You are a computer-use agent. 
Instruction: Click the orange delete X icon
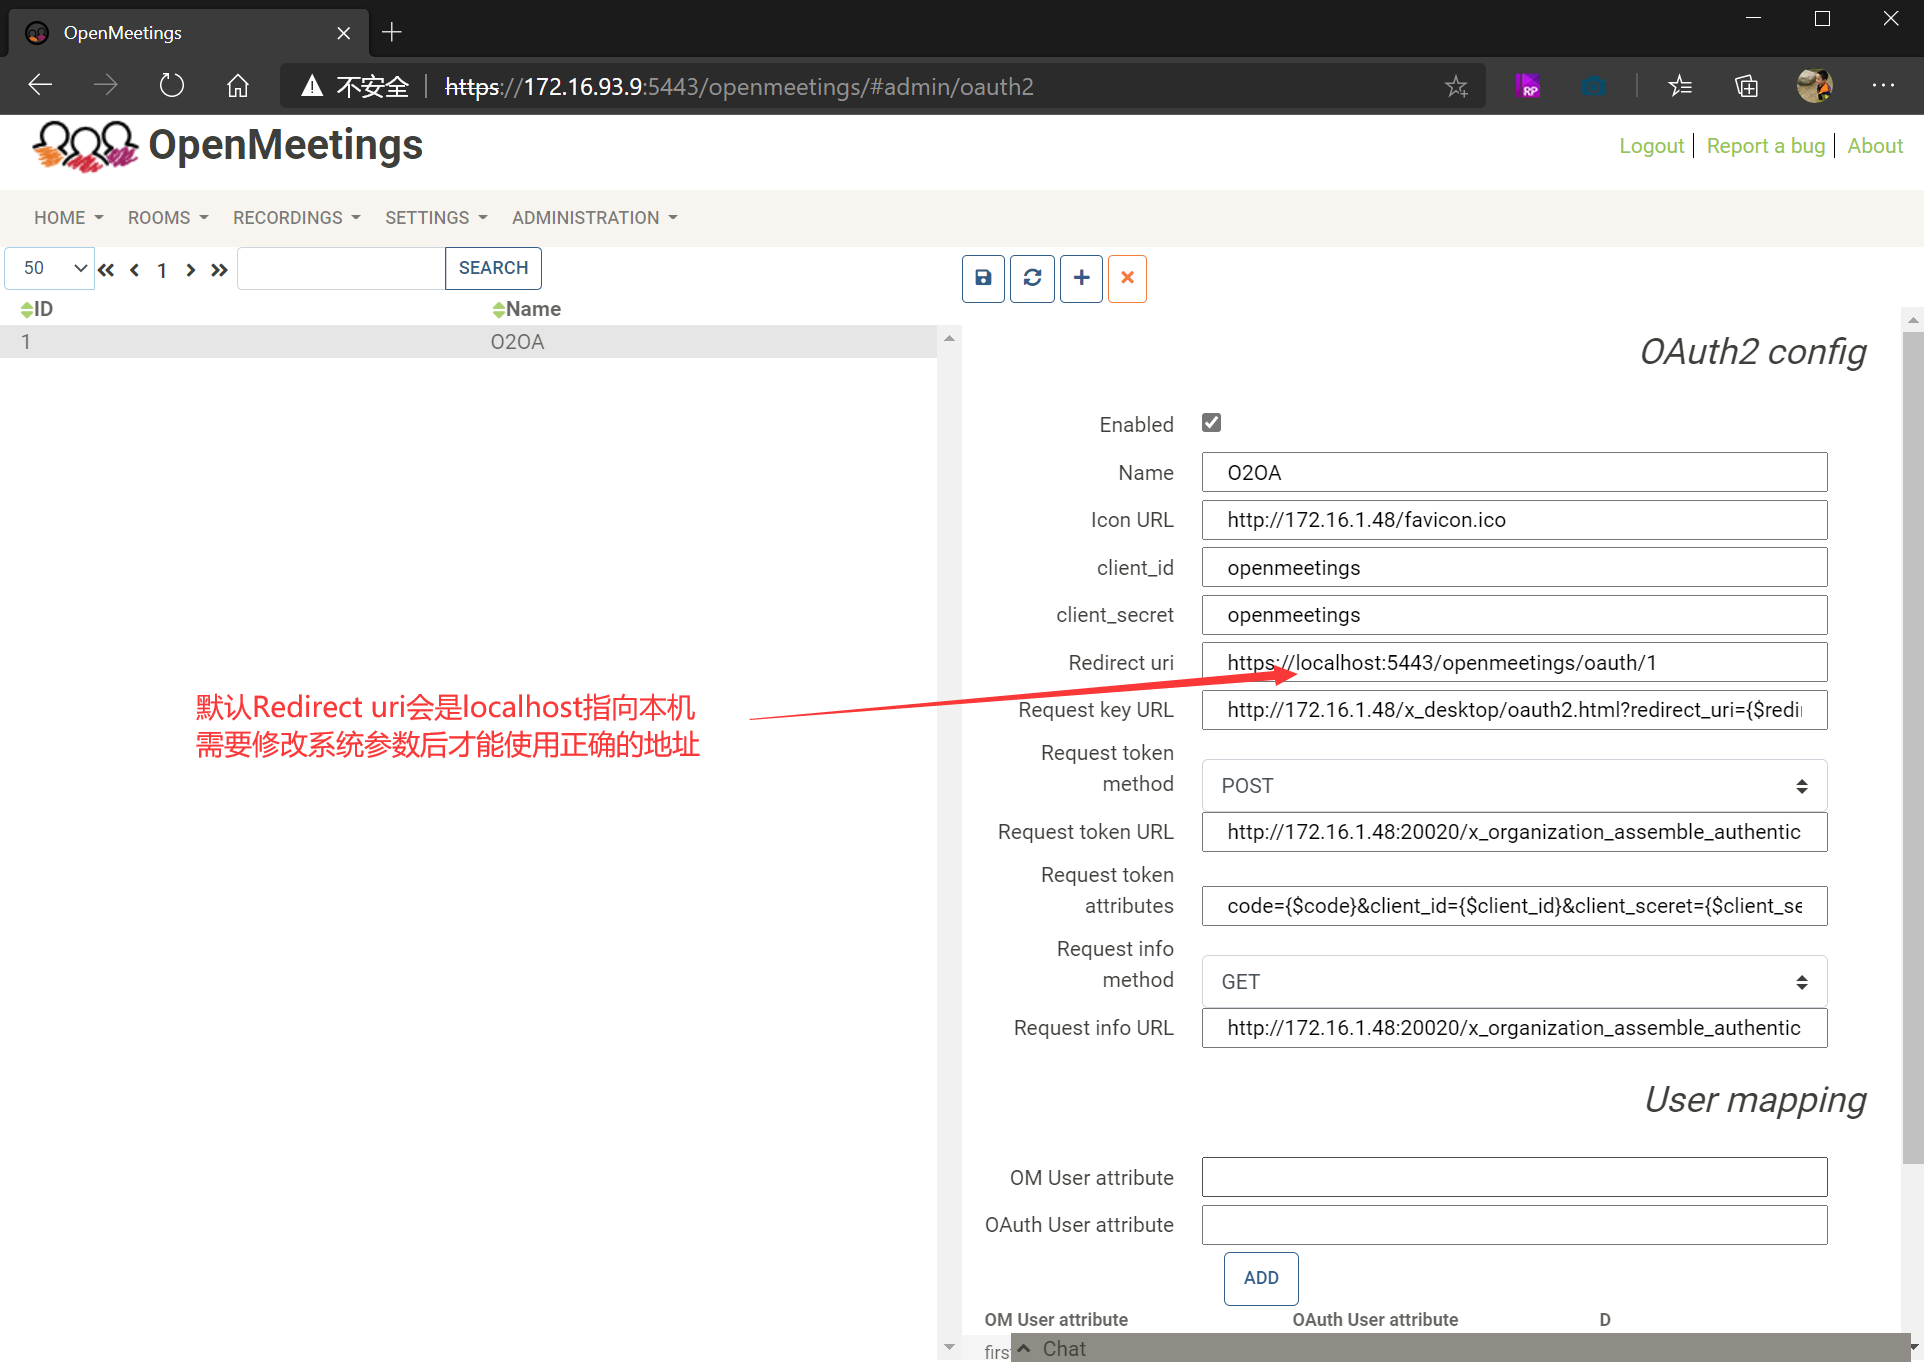tap(1127, 278)
